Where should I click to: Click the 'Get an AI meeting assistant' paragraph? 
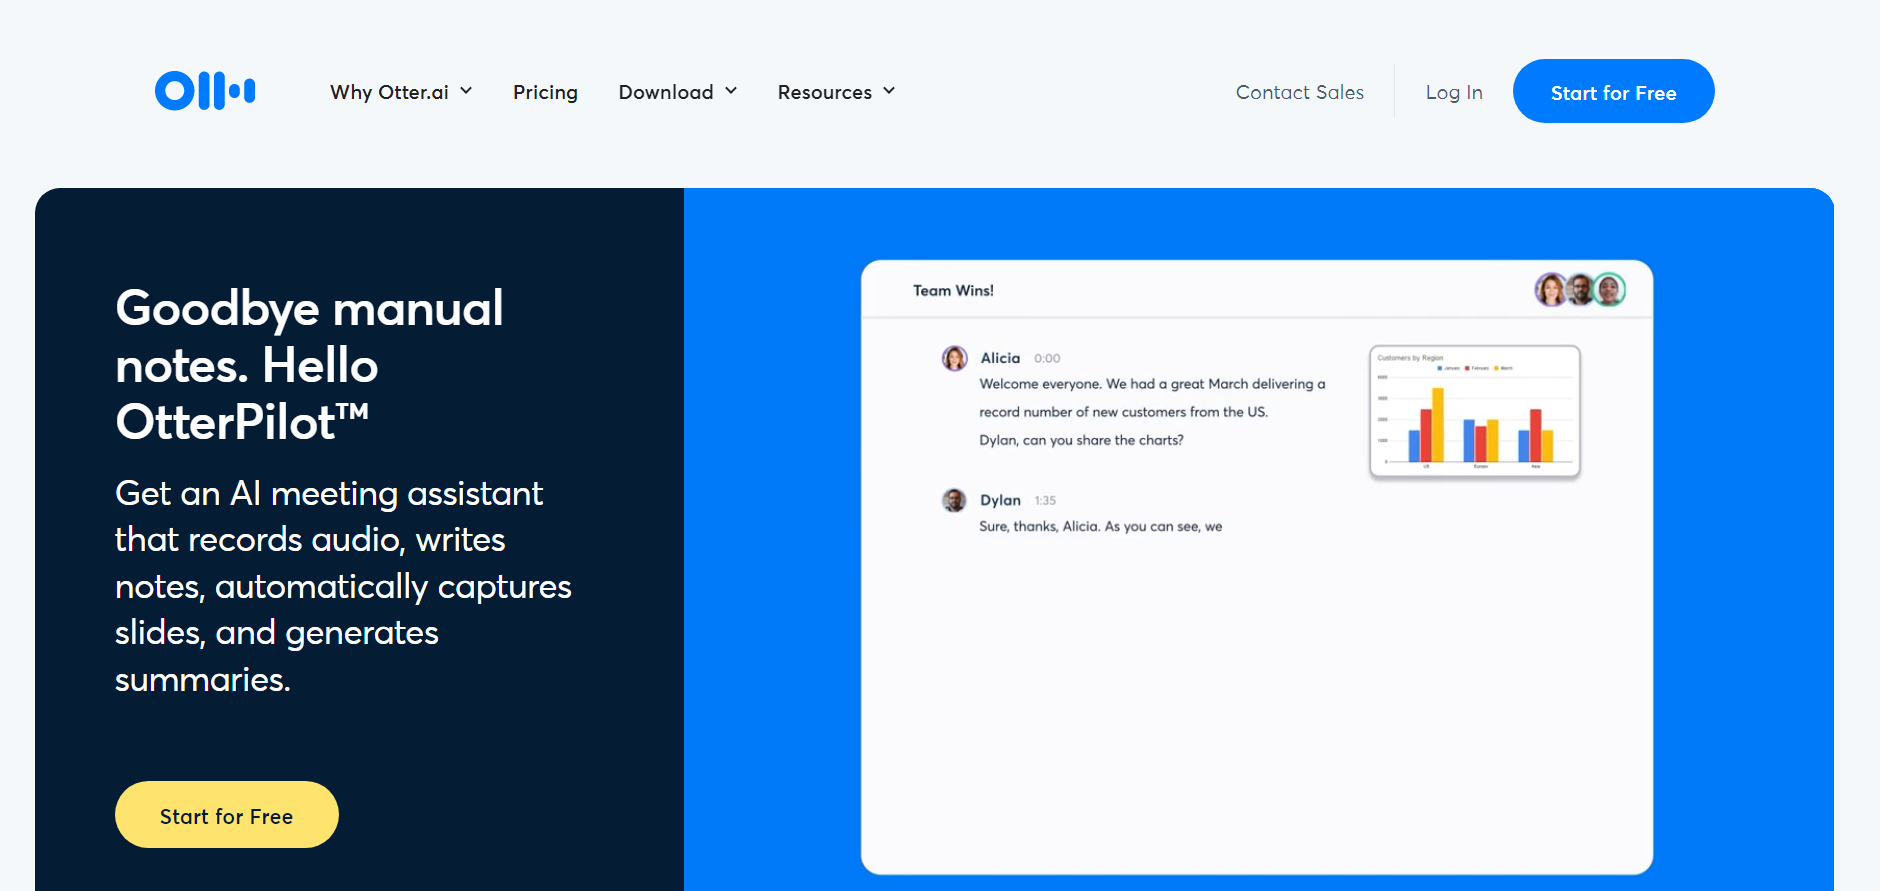(x=343, y=586)
